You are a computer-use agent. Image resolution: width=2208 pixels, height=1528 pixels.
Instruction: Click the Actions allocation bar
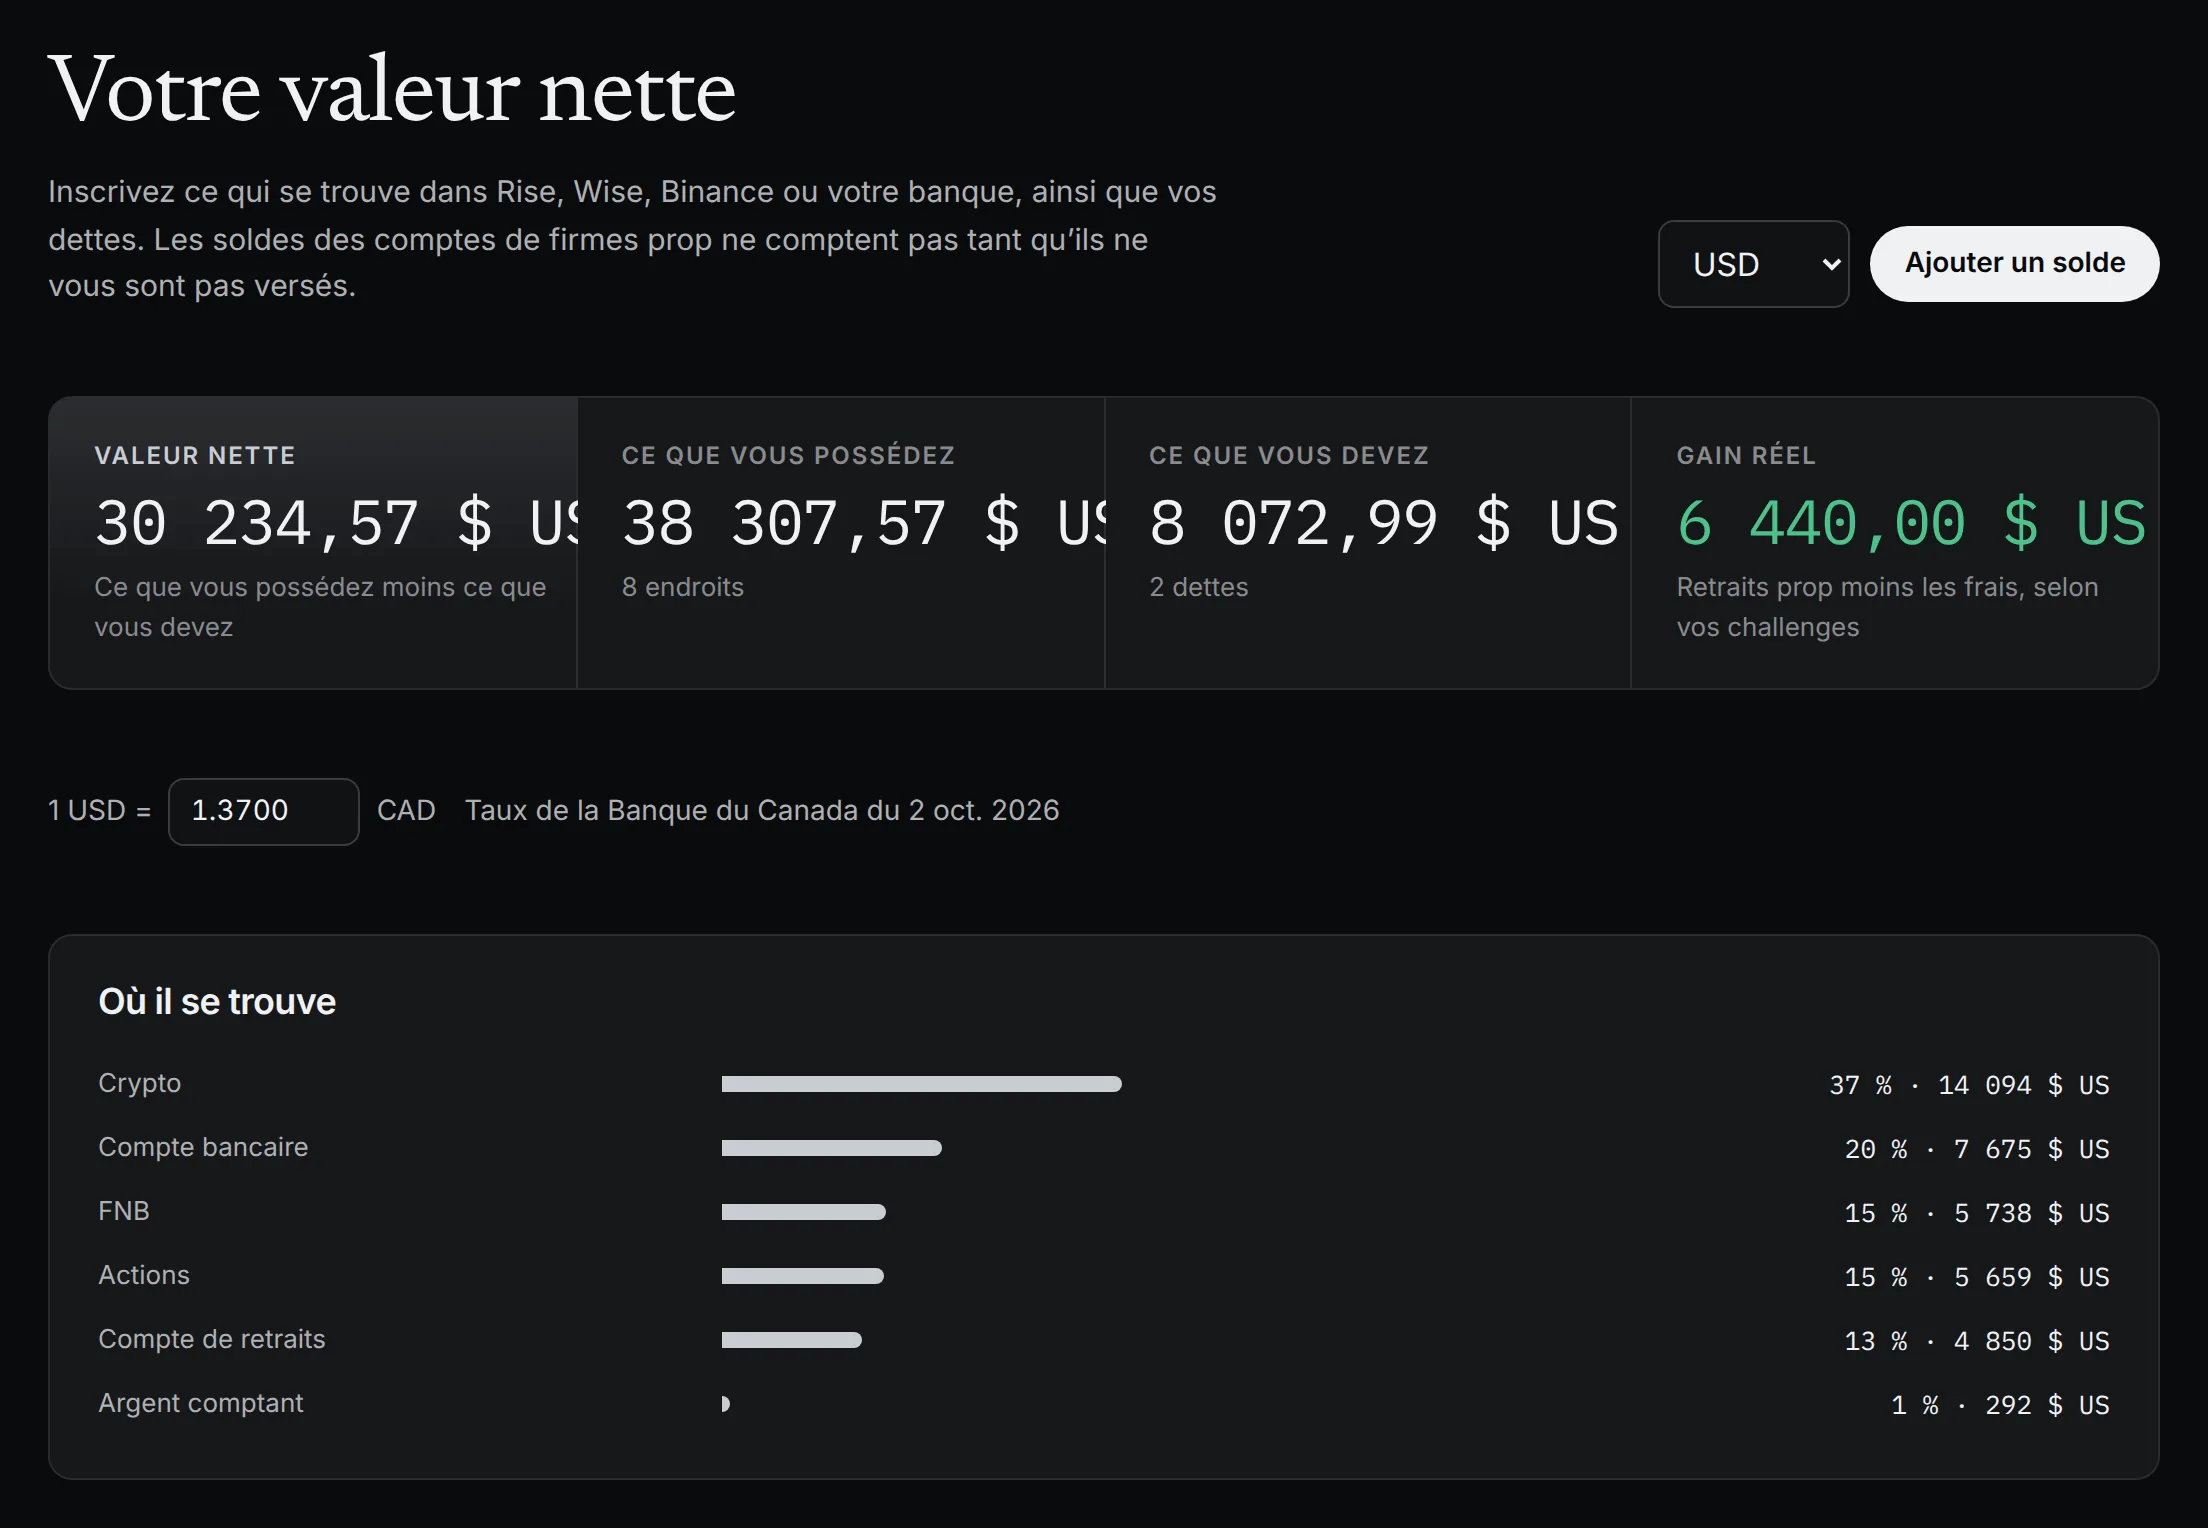click(803, 1276)
